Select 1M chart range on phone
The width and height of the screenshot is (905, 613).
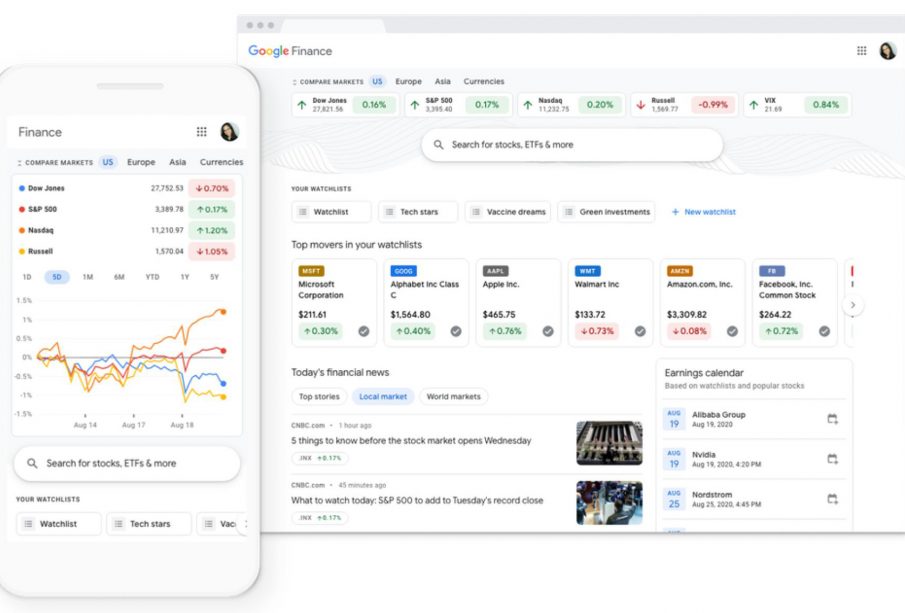coord(88,277)
